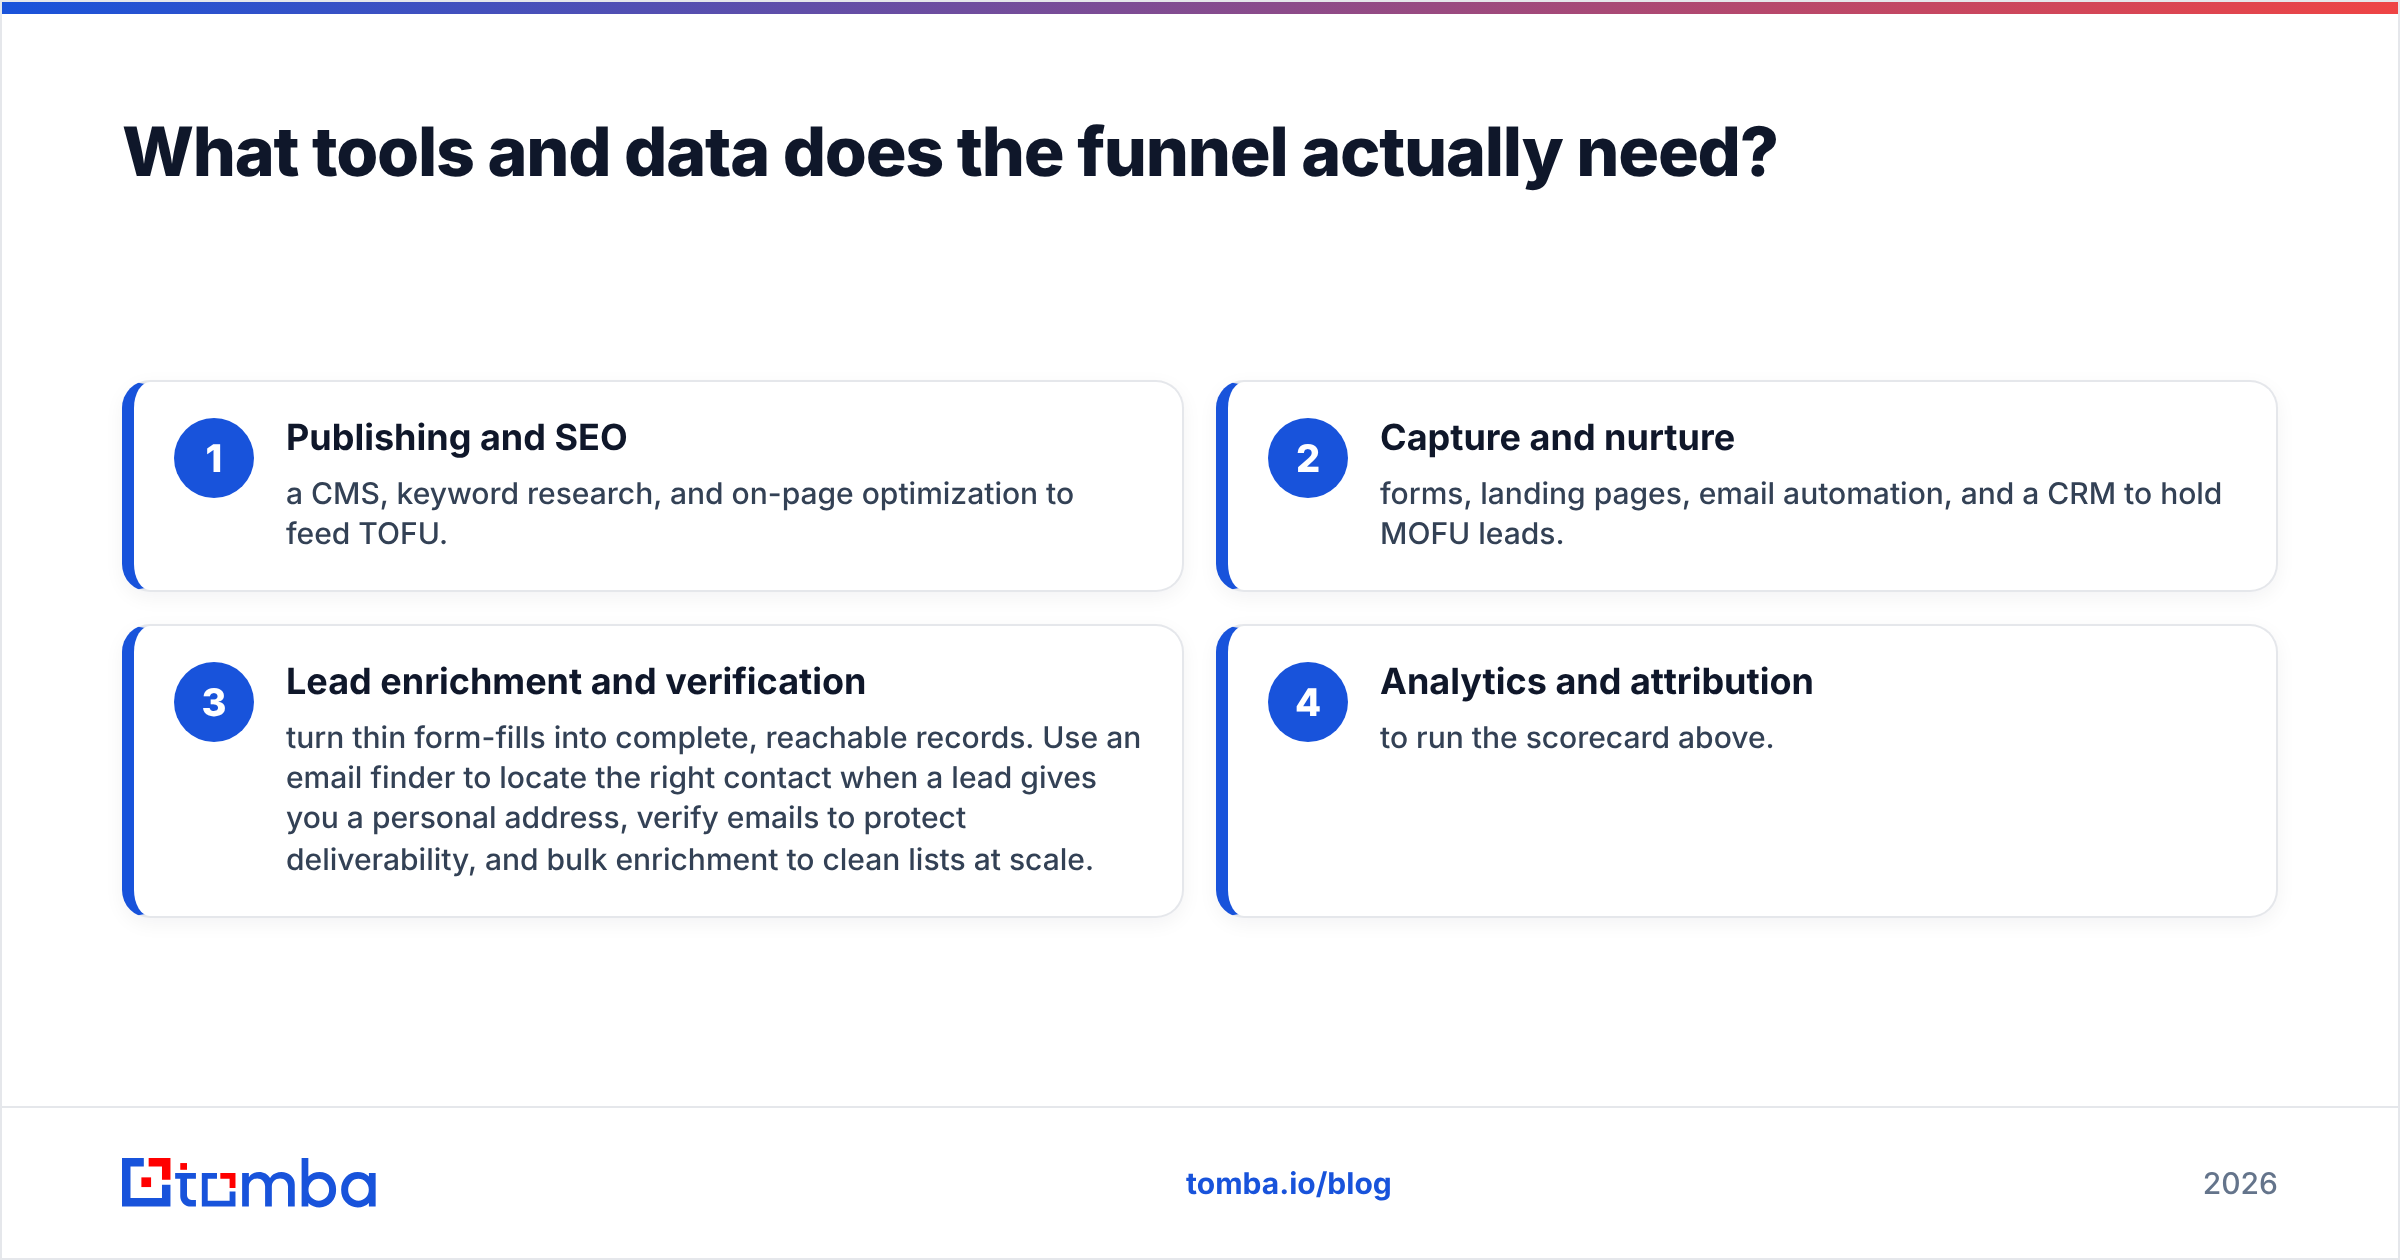Image resolution: width=2400 pixels, height=1260 pixels.
Task: Click the number 2 circle badge
Action: click(x=1308, y=458)
